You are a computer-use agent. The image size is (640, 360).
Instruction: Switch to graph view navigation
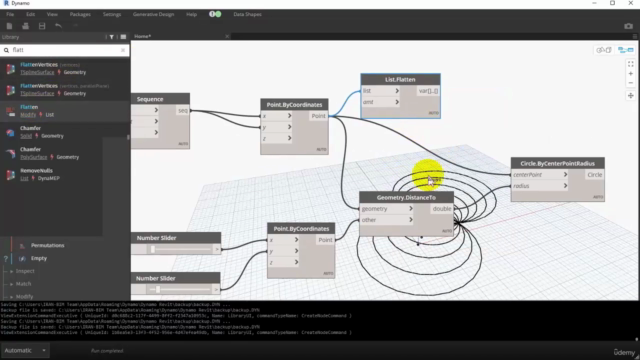click(625, 50)
